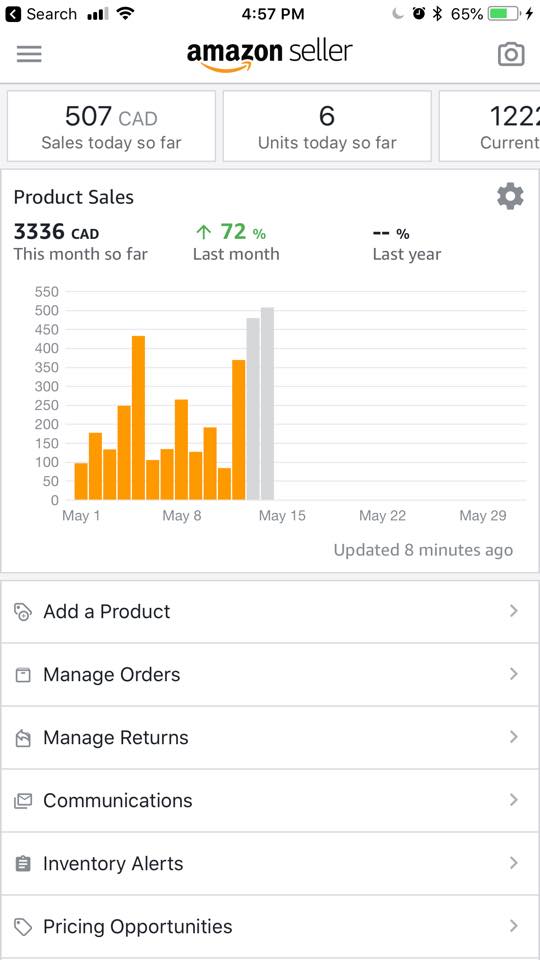Tap the Pricing Opportunities tag icon
Screen dimensions: 540x960
point(23,927)
